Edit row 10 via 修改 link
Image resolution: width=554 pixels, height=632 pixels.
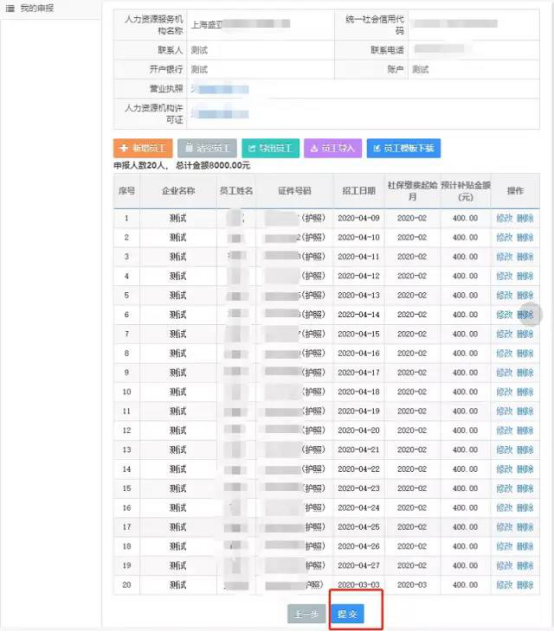click(504, 392)
